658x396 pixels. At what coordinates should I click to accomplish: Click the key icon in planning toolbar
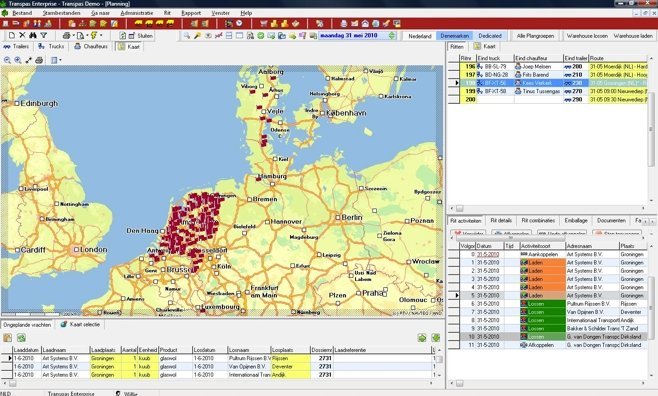coord(197,36)
